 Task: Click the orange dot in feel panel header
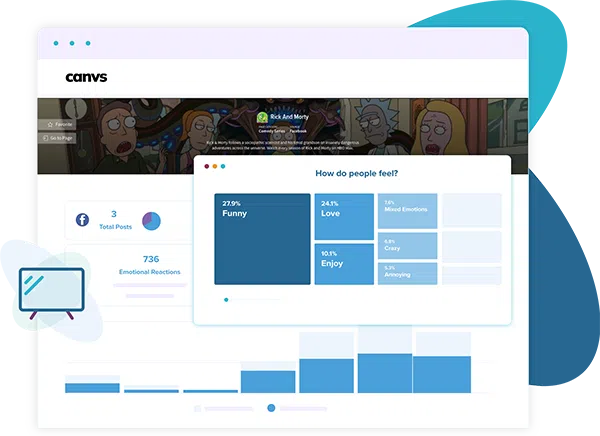click(x=215, y=166)
